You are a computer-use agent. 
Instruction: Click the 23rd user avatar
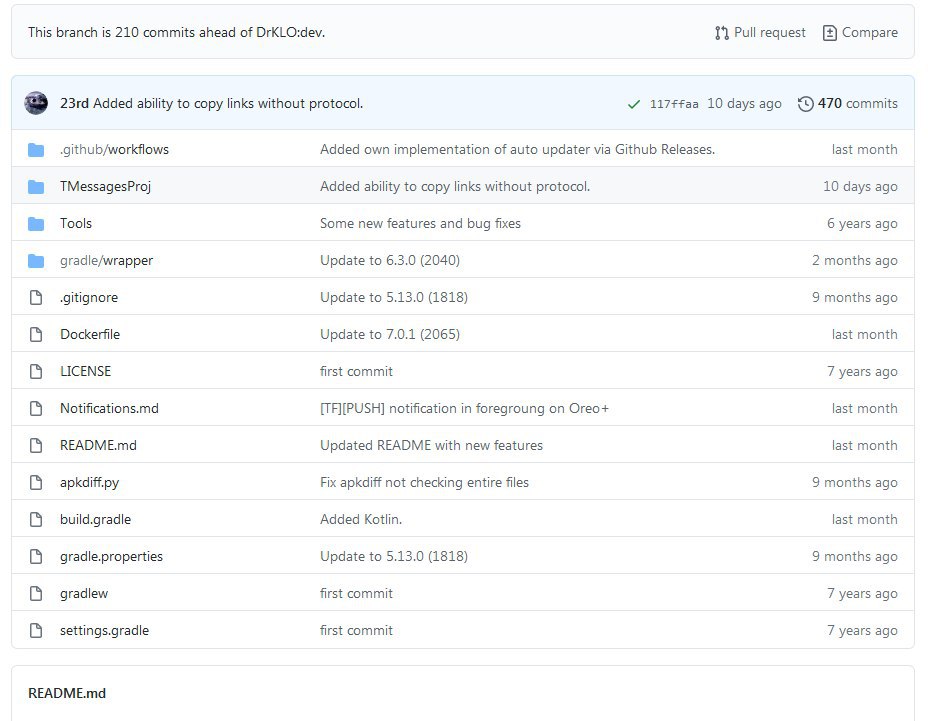tap(37, 103)
